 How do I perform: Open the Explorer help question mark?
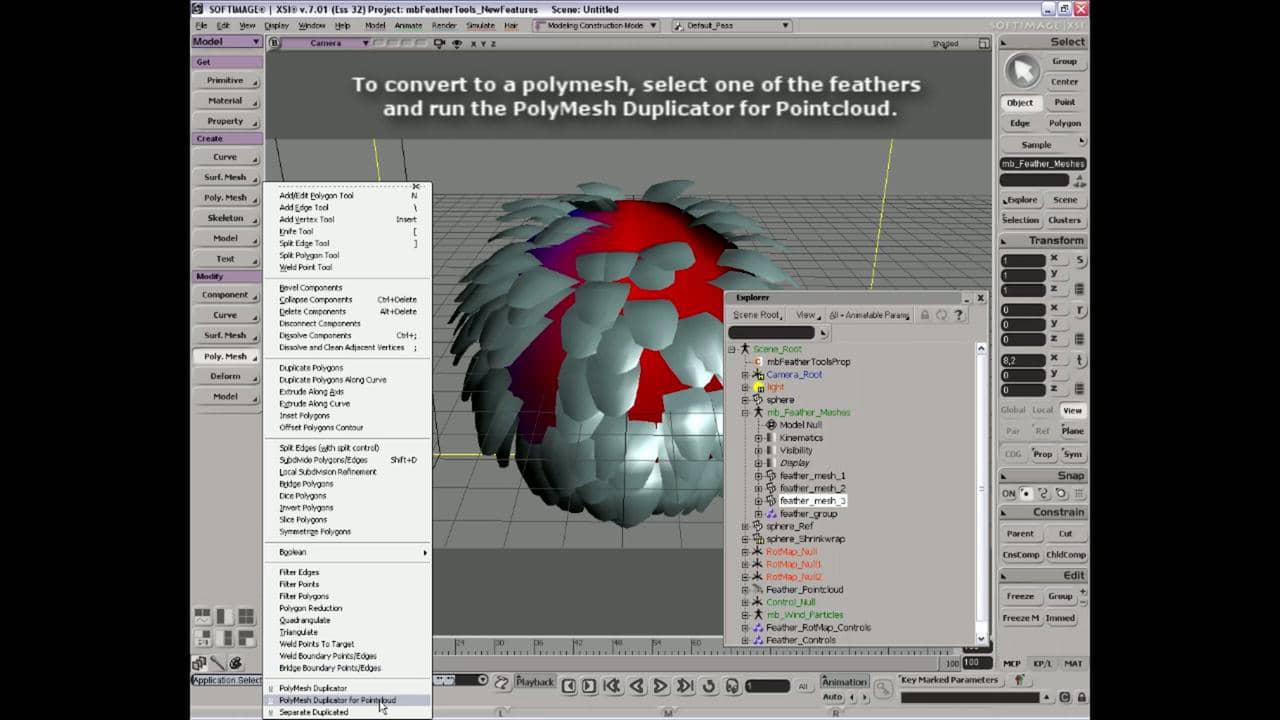(x=958, y=315)
